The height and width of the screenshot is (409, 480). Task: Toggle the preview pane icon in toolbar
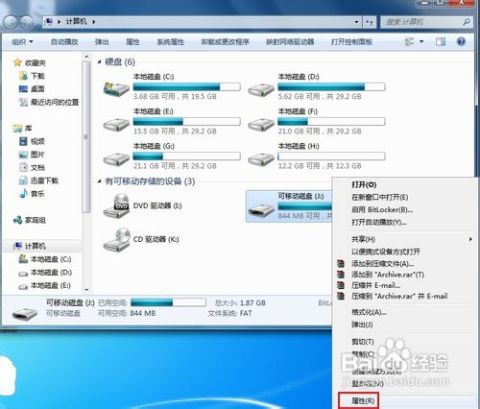coord(440,42)
